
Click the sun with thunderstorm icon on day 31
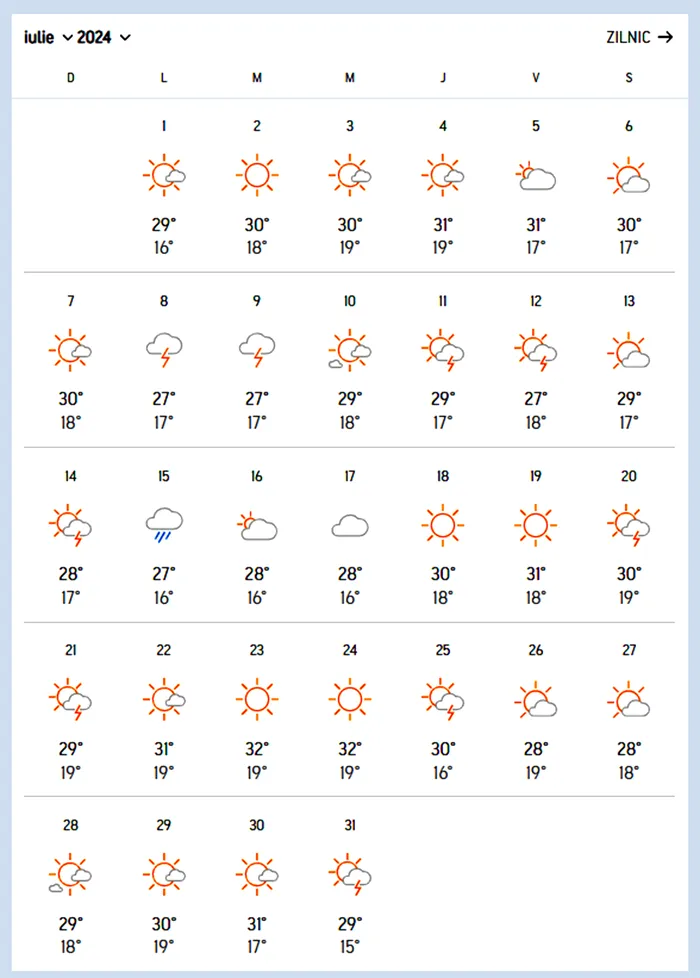click(349, 874)
